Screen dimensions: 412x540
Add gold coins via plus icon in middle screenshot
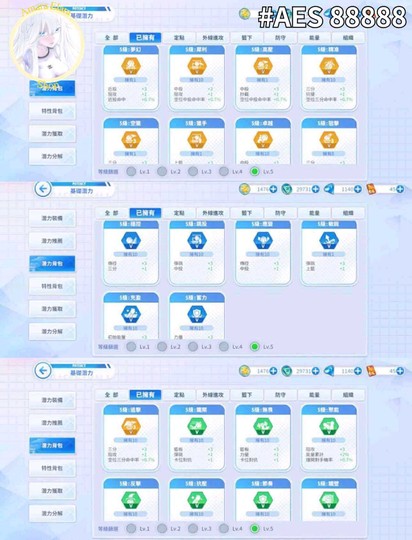(273, 189)
